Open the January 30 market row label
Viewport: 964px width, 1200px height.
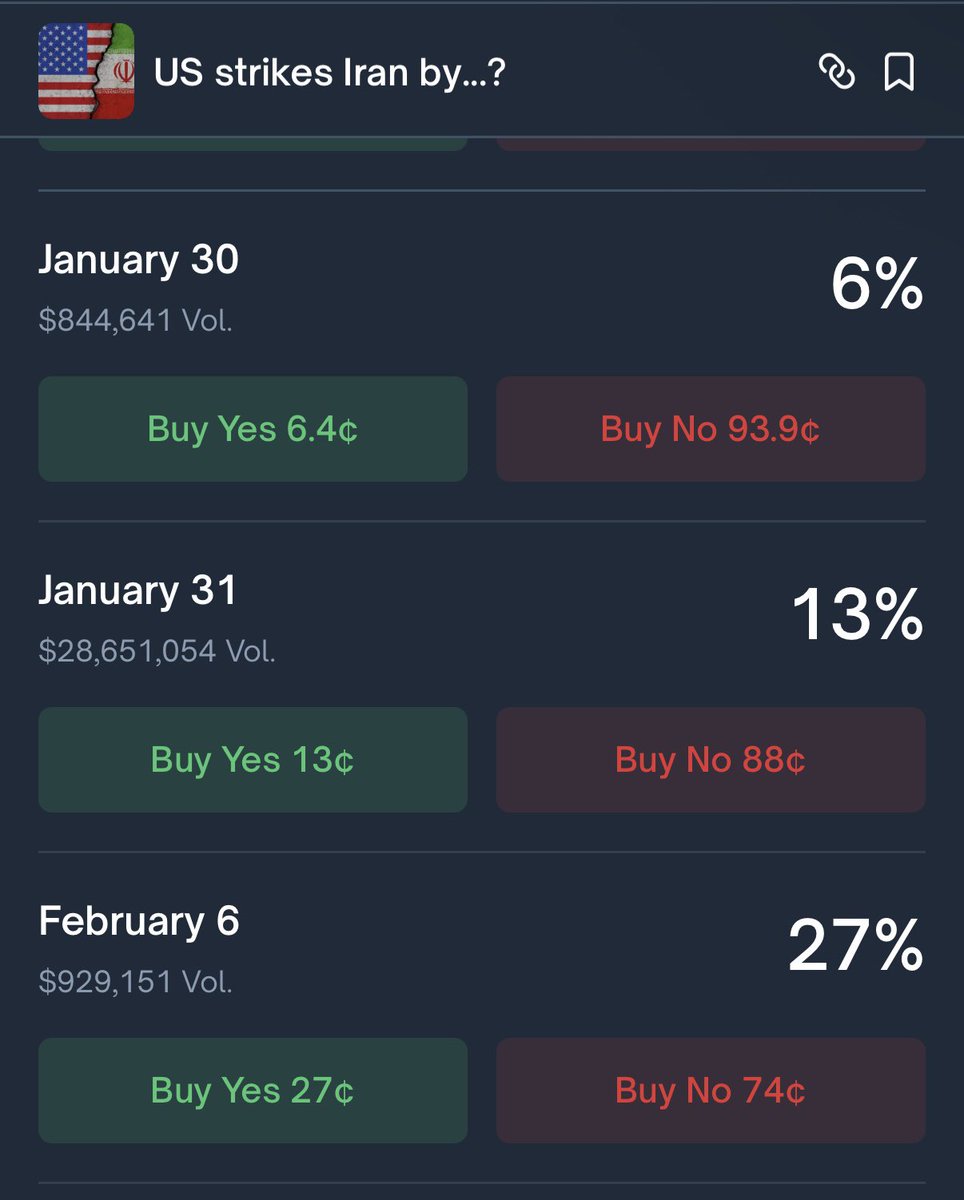(x=139, y=260)
